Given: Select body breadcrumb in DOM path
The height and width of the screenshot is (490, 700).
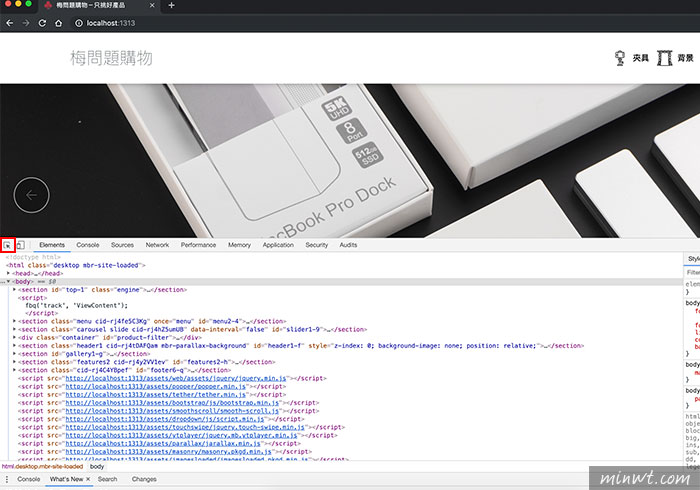Looking at the screenshot, I should click(97, 466).
